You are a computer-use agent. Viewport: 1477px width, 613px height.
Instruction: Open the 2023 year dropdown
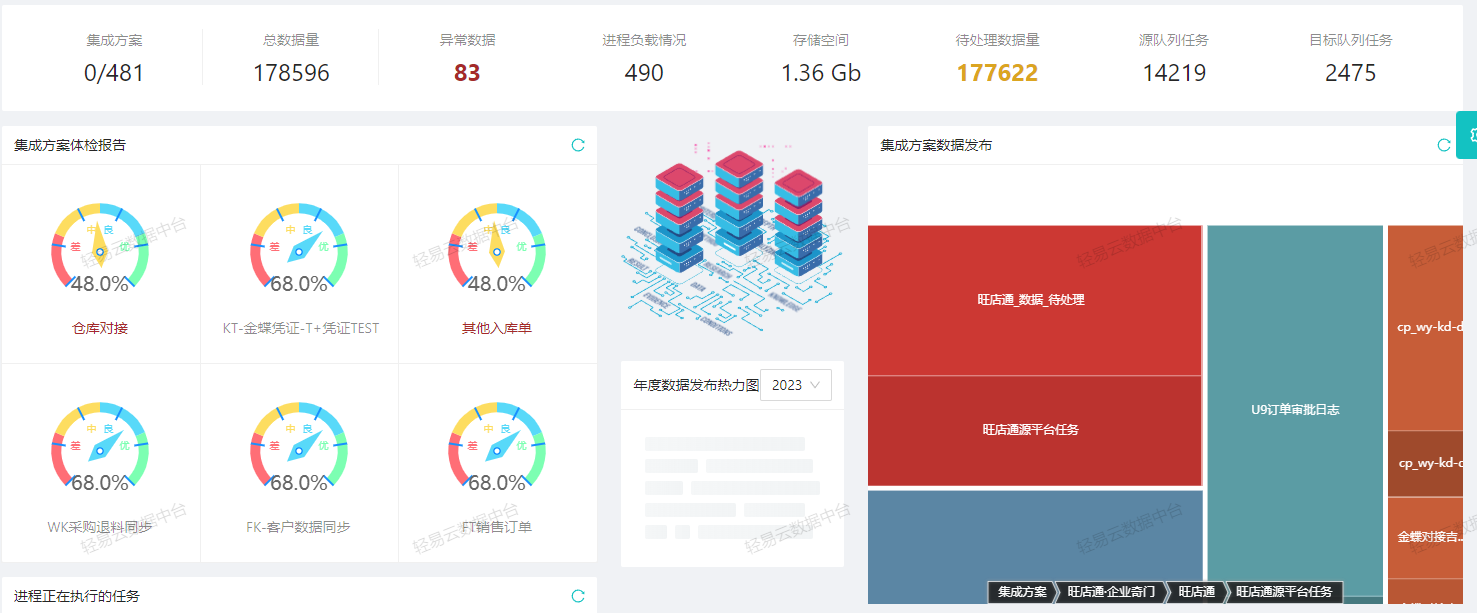pos(796,385)
